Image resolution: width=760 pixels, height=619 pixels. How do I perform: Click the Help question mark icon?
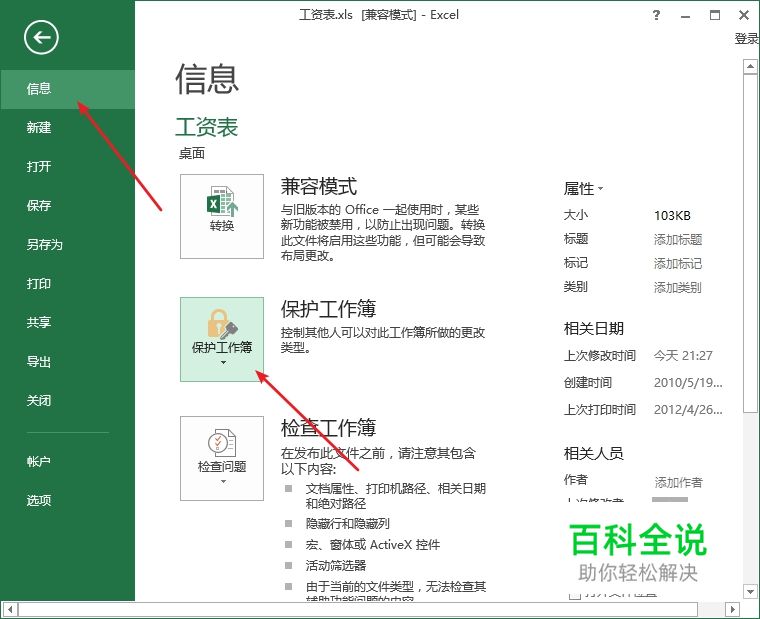pyautogui.click(x=656, y=15)
